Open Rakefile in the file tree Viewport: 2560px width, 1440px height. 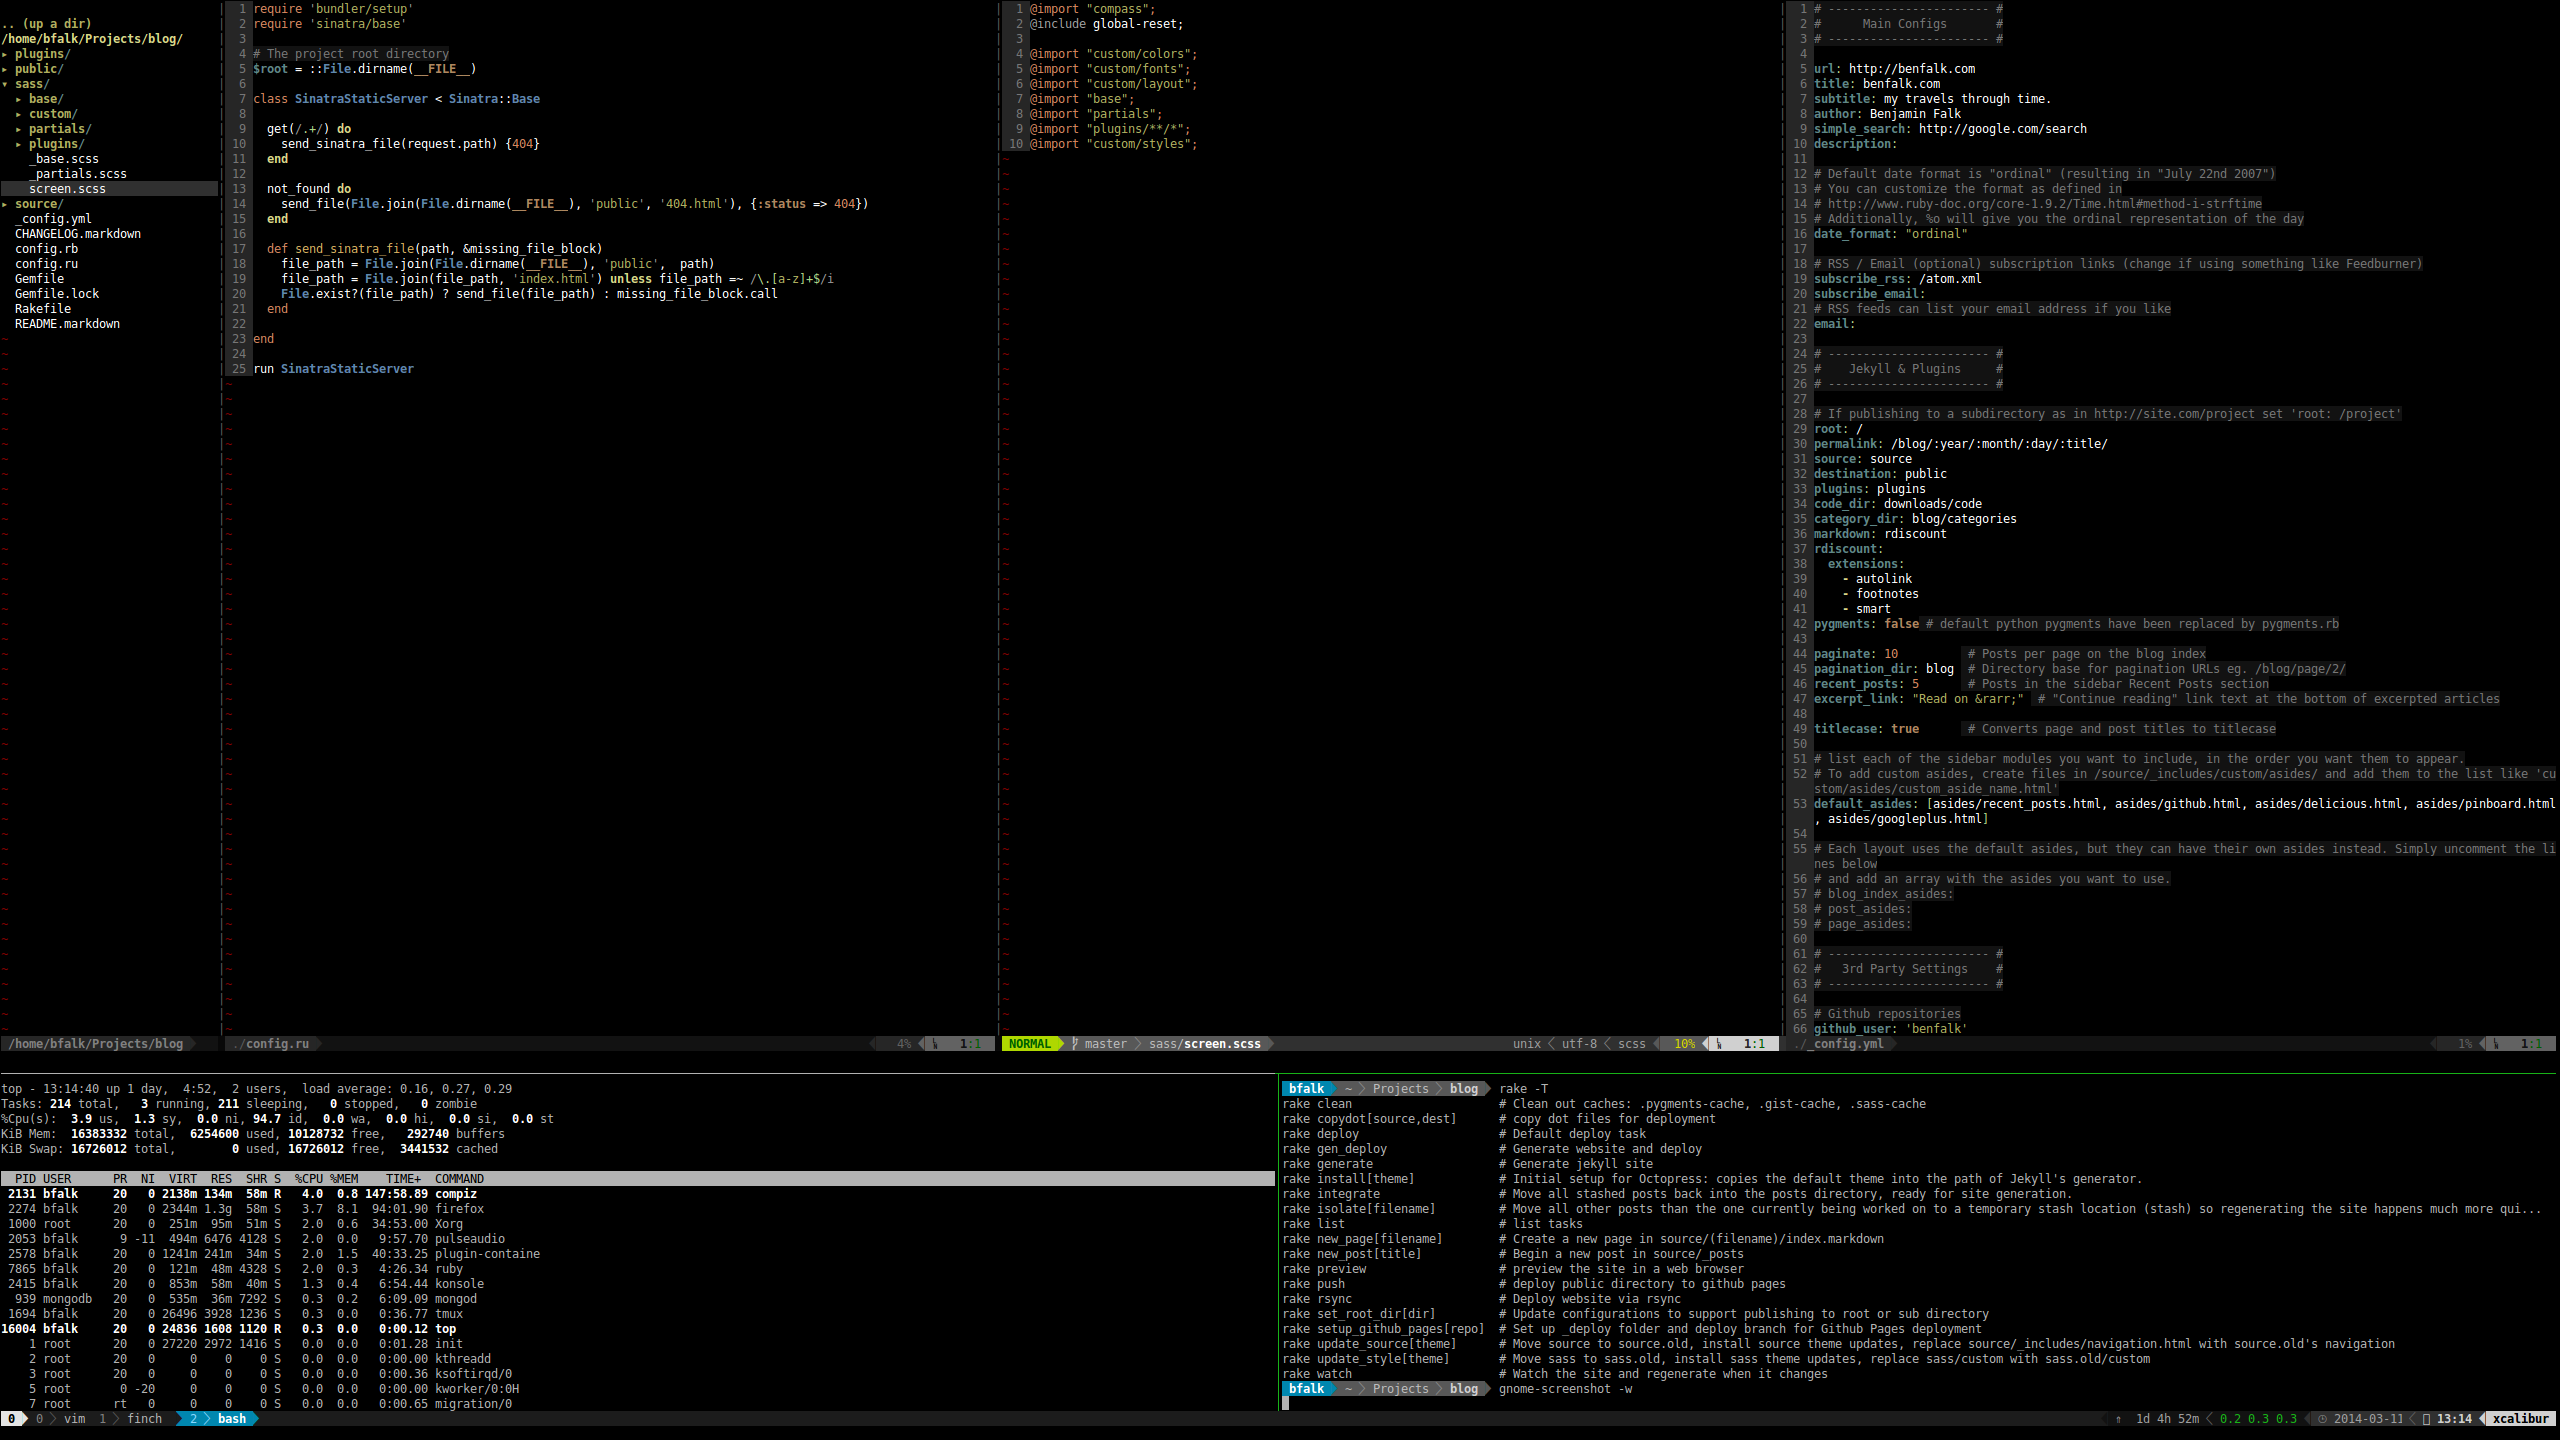[x=43, y=309]
